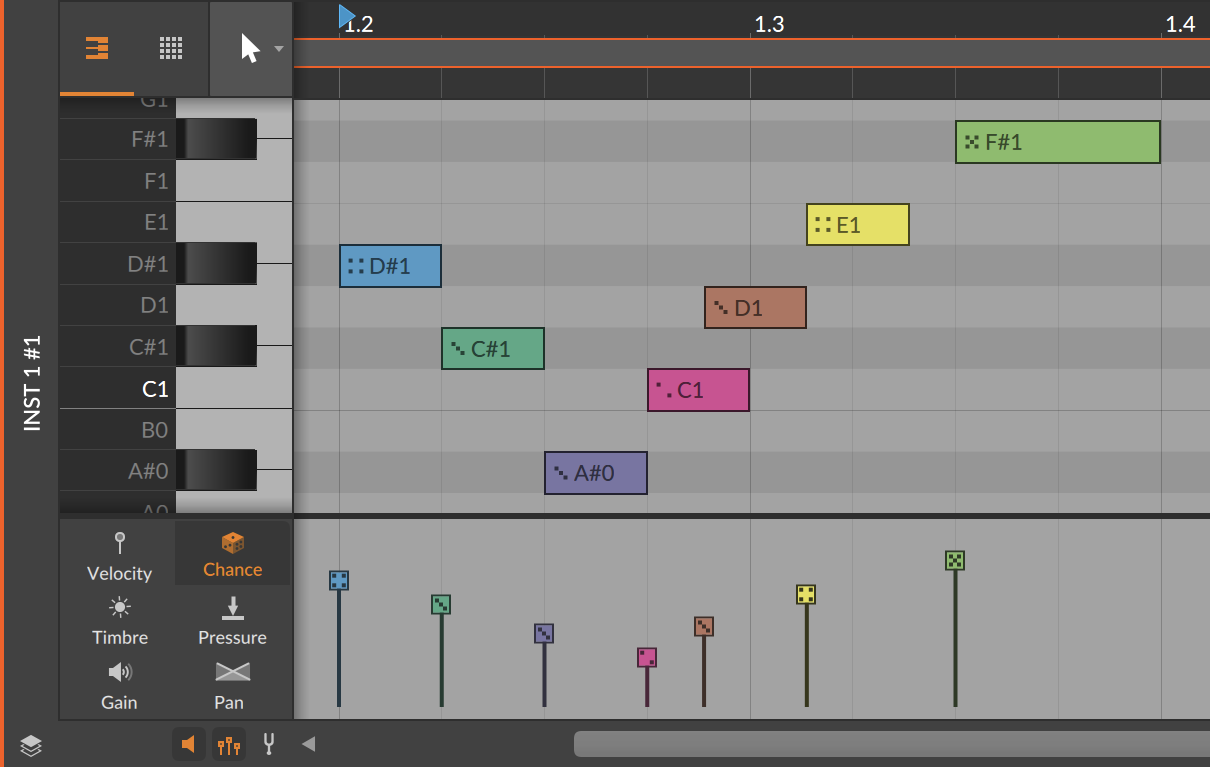Click the layers icon in bottom-left corner
1210x767 pixels.
(x=30, y=746)
